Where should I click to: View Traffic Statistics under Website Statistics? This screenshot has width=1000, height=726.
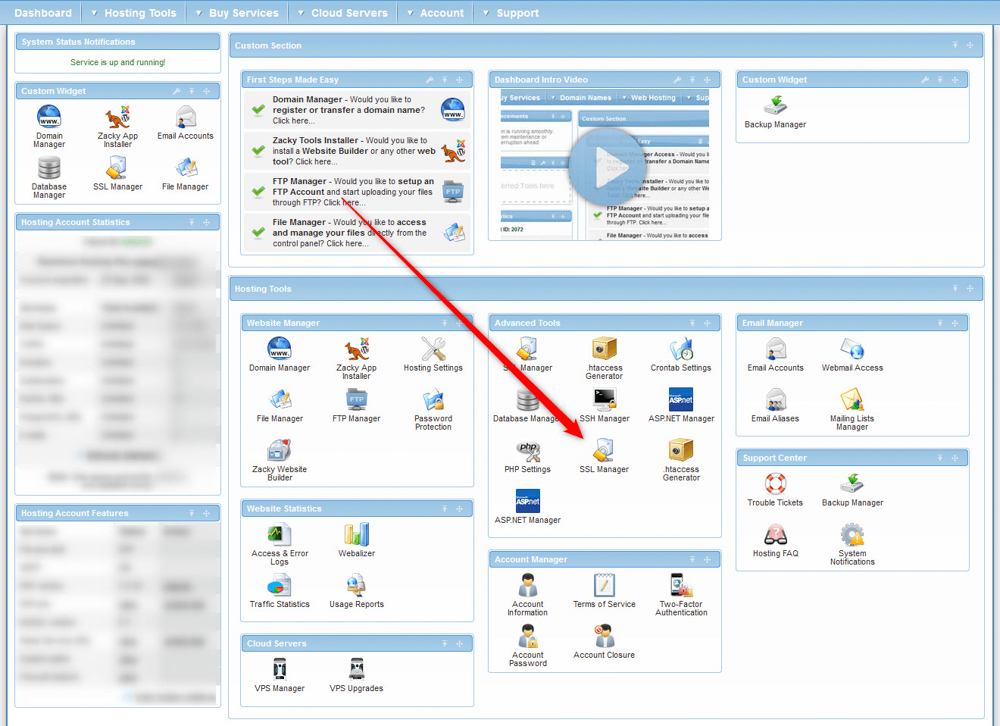tap(279, 588)
